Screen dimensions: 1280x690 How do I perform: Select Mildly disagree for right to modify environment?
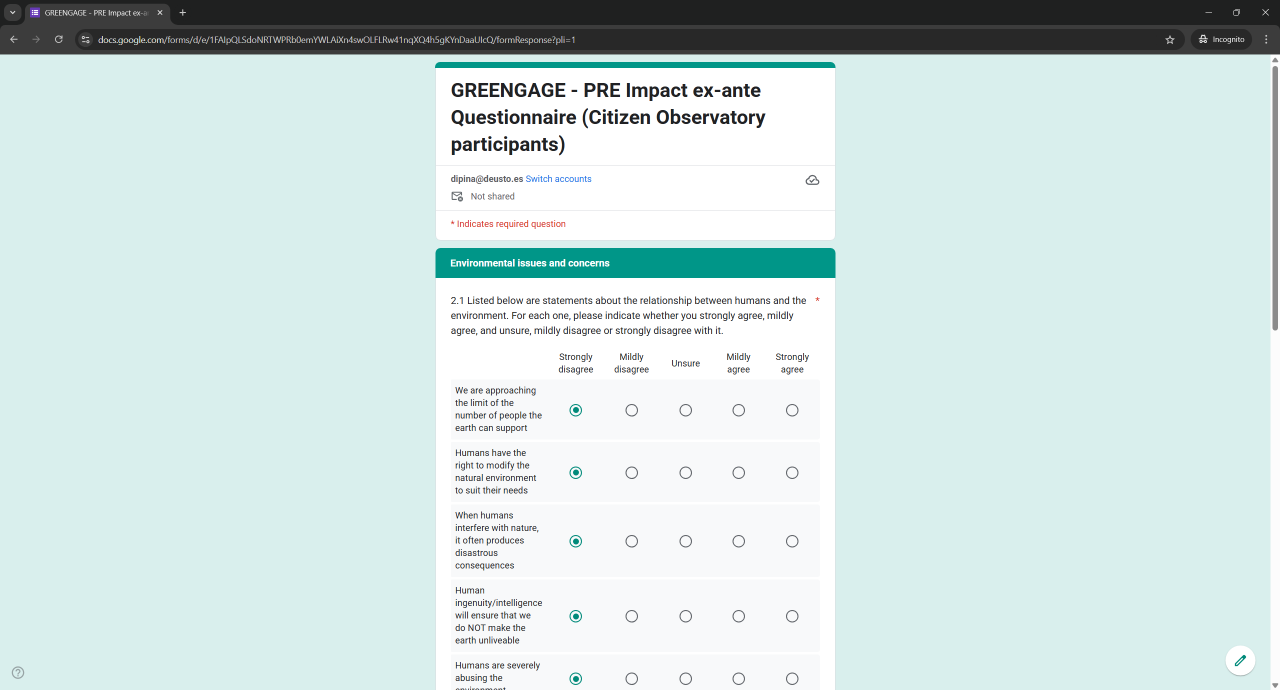632,472
